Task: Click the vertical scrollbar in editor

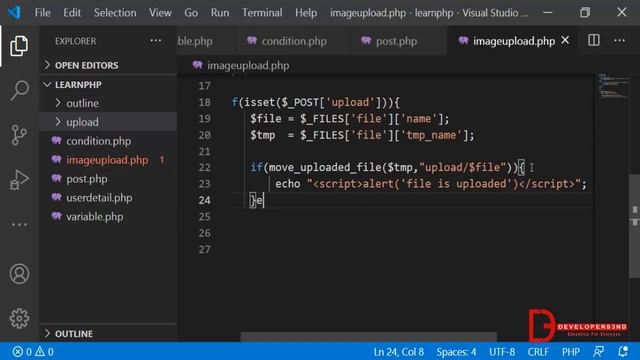Action: click(634, 226)
